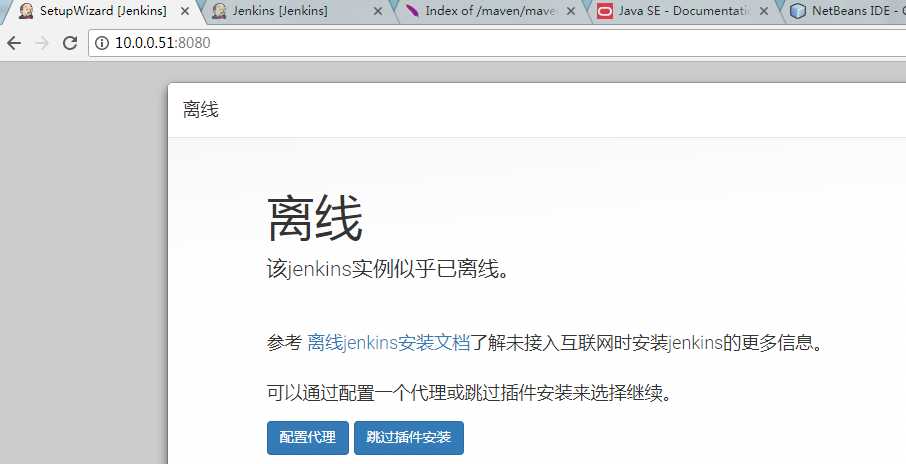The height and width of the screenshot is (464, 906).
Task: Open the Java SE - Documentation tab
Action: (x=682, y=11)
